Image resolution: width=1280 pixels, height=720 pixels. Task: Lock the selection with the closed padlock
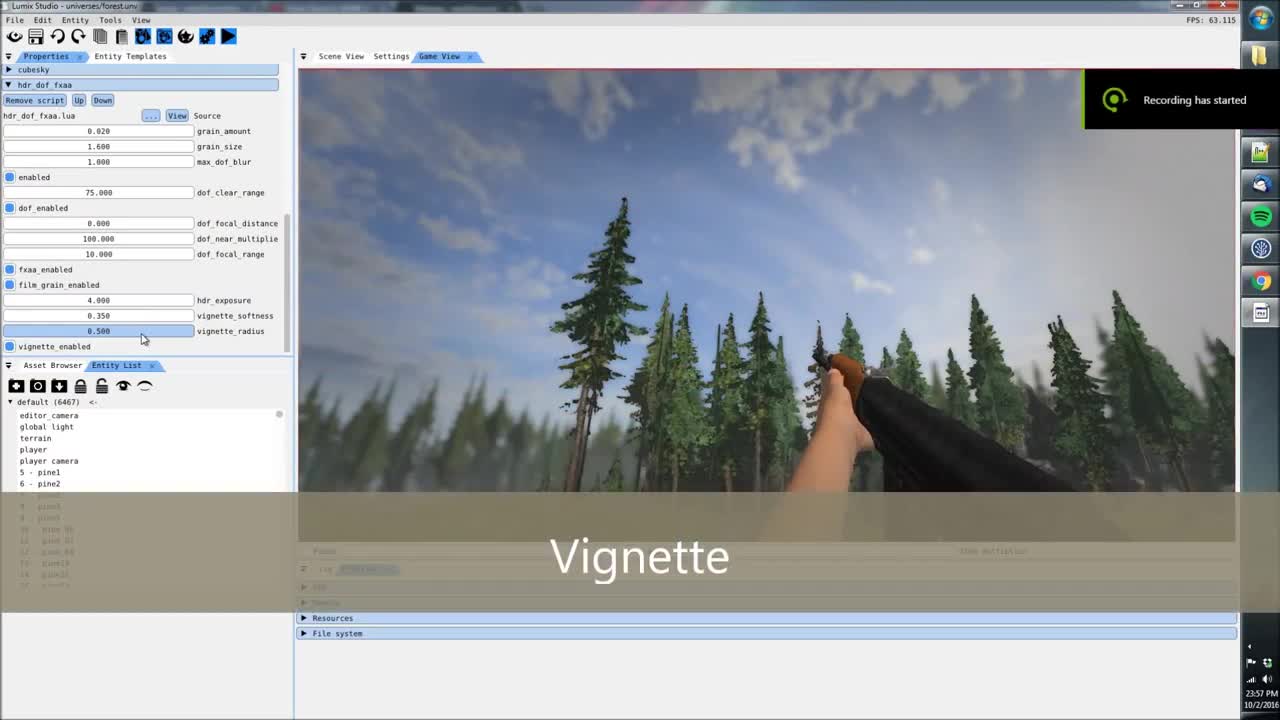click(x=80, y=386)
